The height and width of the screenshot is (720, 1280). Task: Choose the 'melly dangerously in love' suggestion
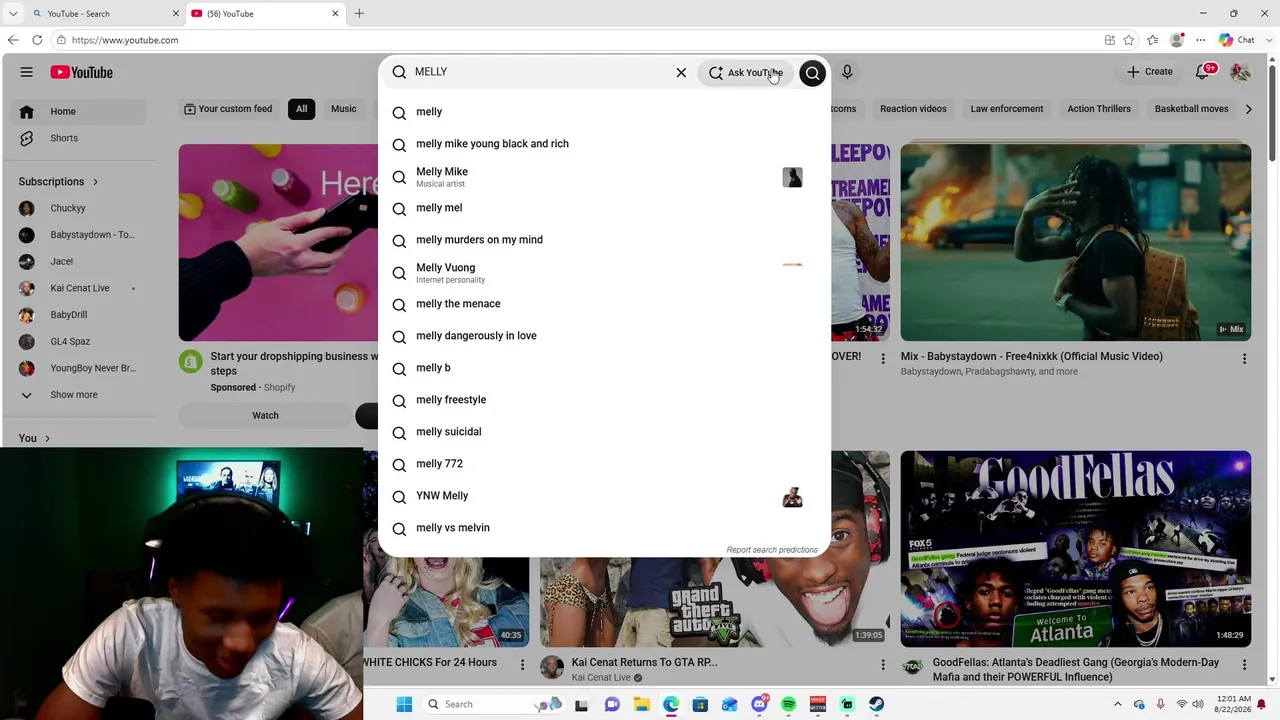[x=604, y=336]
